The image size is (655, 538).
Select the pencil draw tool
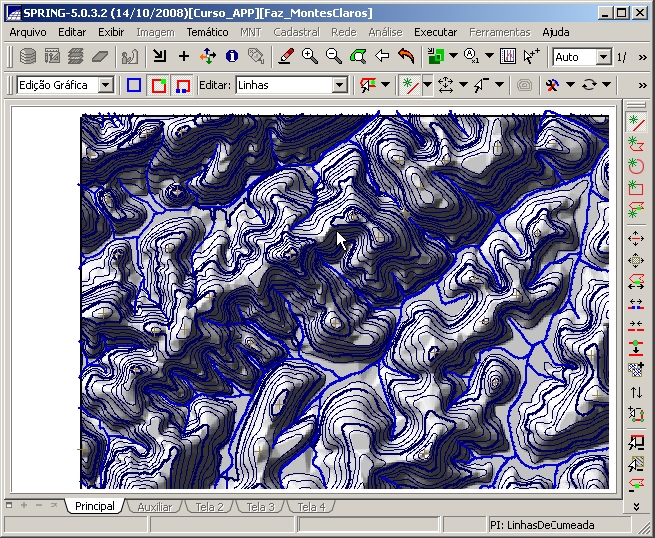coord(286,57)
